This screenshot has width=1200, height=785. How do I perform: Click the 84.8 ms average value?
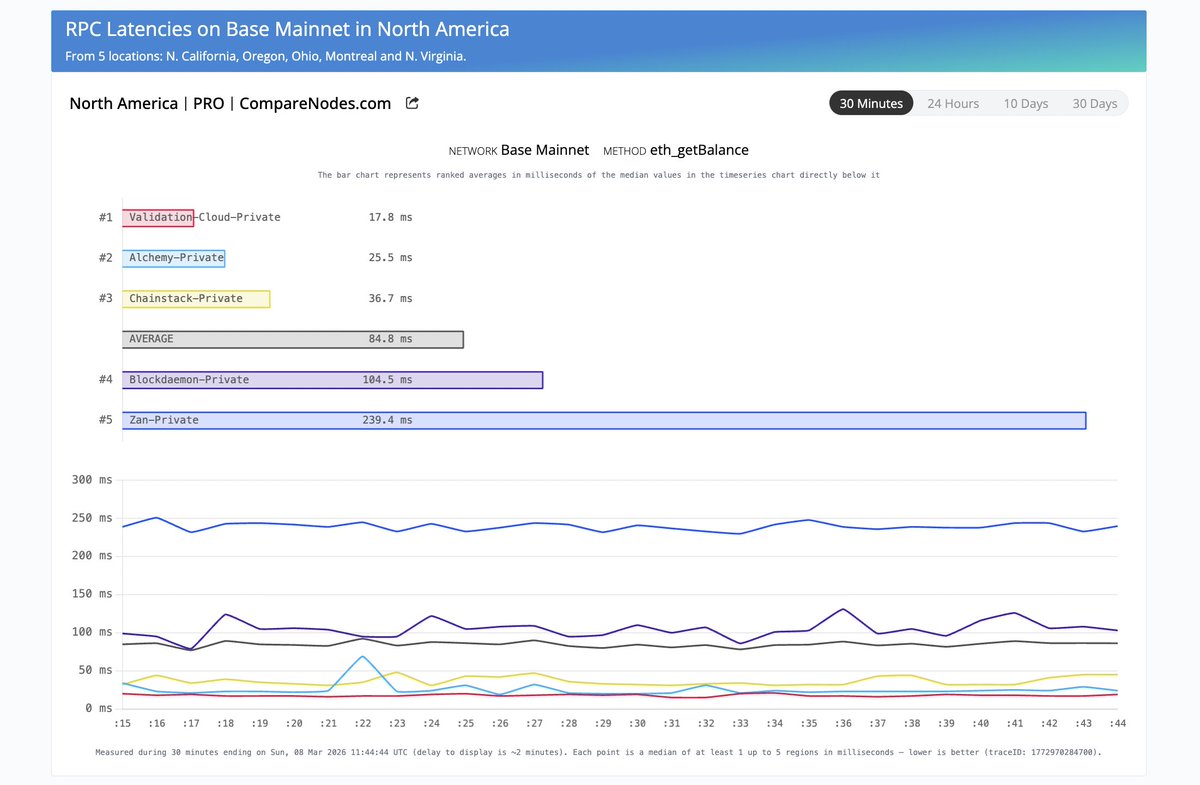click(x=390, y=339)
